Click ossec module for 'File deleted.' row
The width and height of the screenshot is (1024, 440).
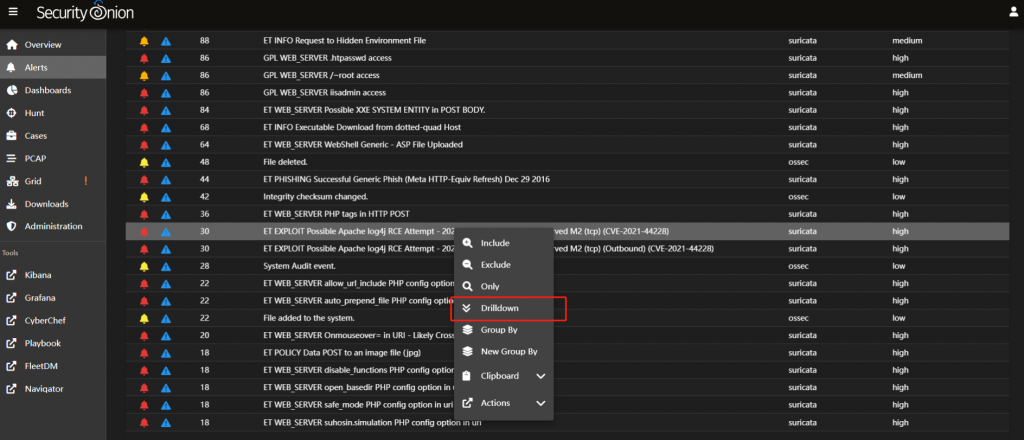[799, 162]
